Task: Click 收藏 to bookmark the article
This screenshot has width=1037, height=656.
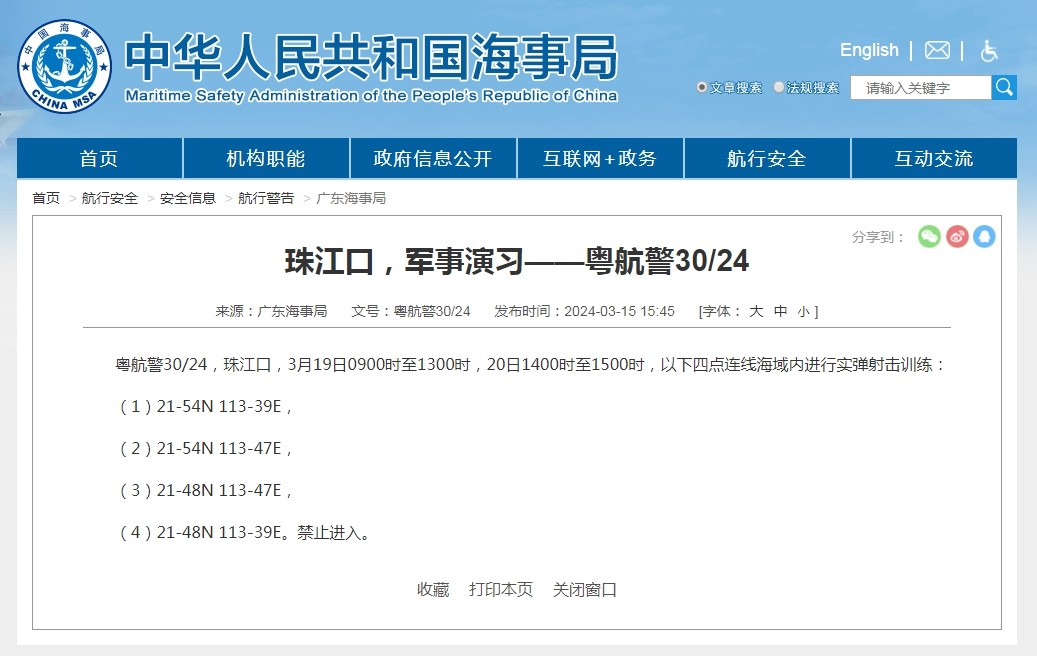Action: [433, 589]
